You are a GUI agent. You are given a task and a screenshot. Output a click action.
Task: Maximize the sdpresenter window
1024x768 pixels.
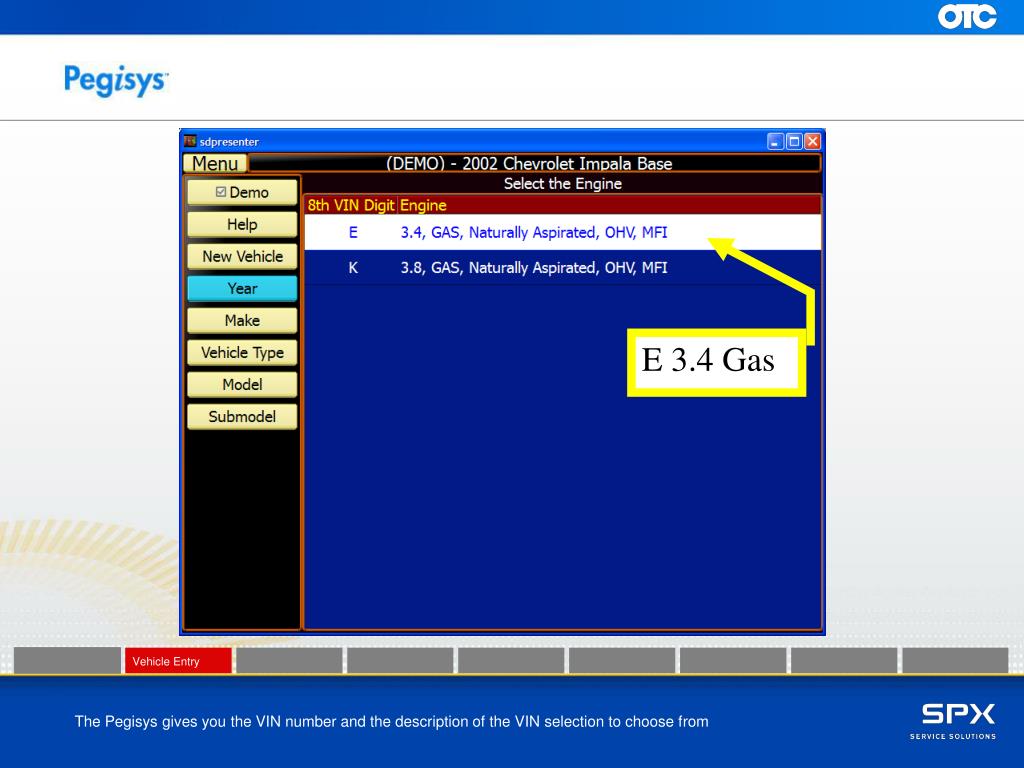click(x=794, y=142)
